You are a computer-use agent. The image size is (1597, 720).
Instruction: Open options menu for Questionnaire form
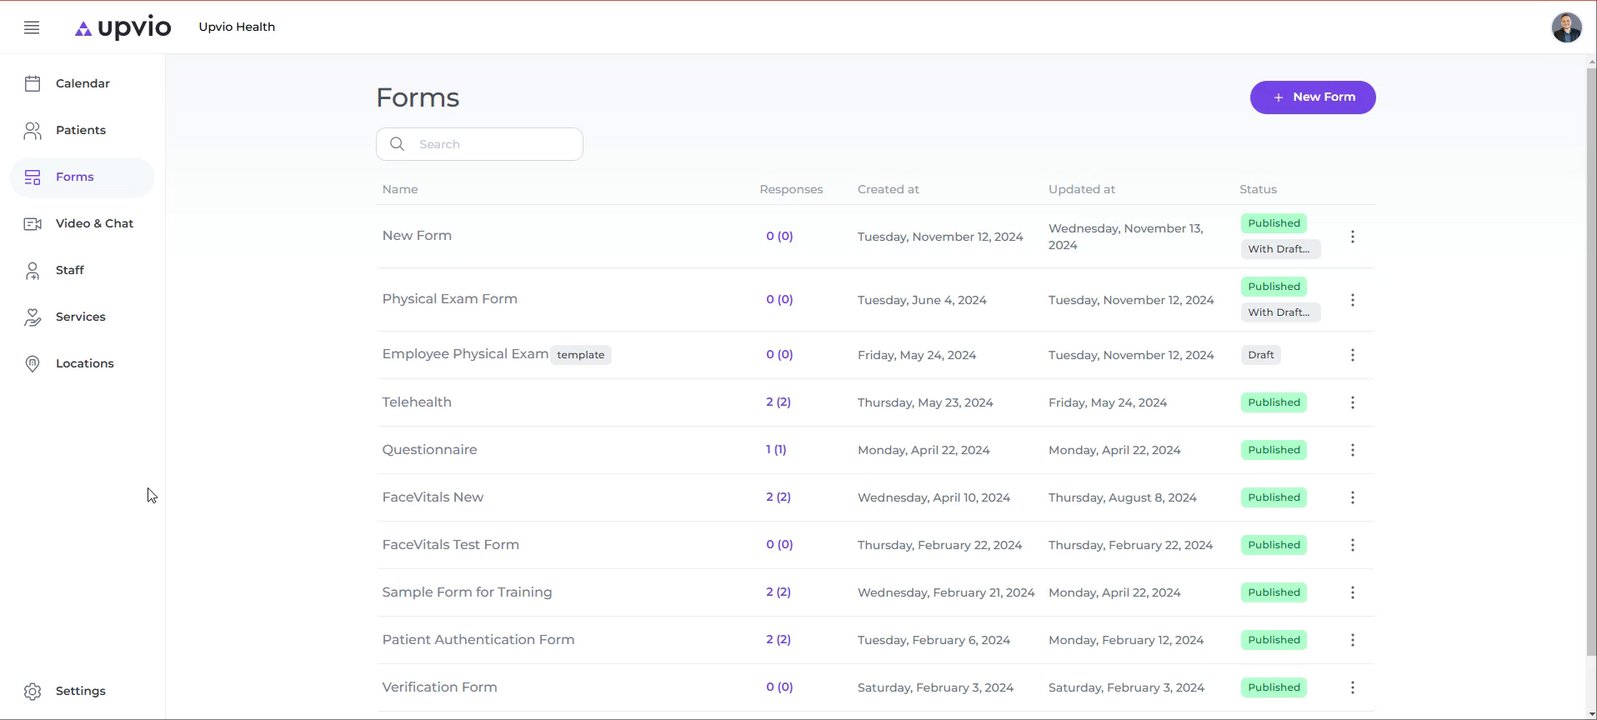pyautogui.click(x=1352, y=450)
